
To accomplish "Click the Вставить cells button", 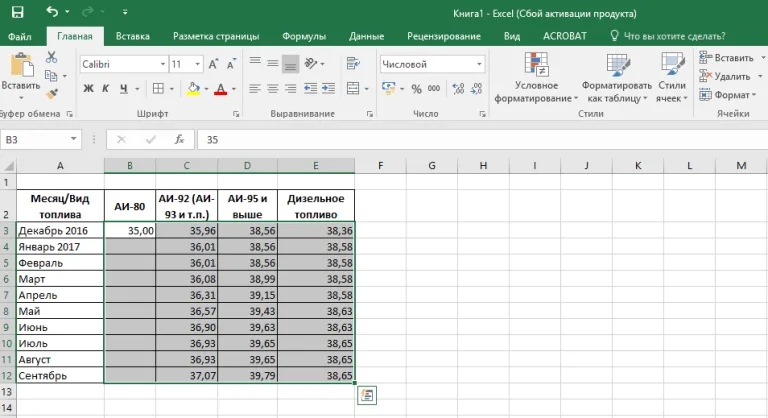I will point(727,58).
